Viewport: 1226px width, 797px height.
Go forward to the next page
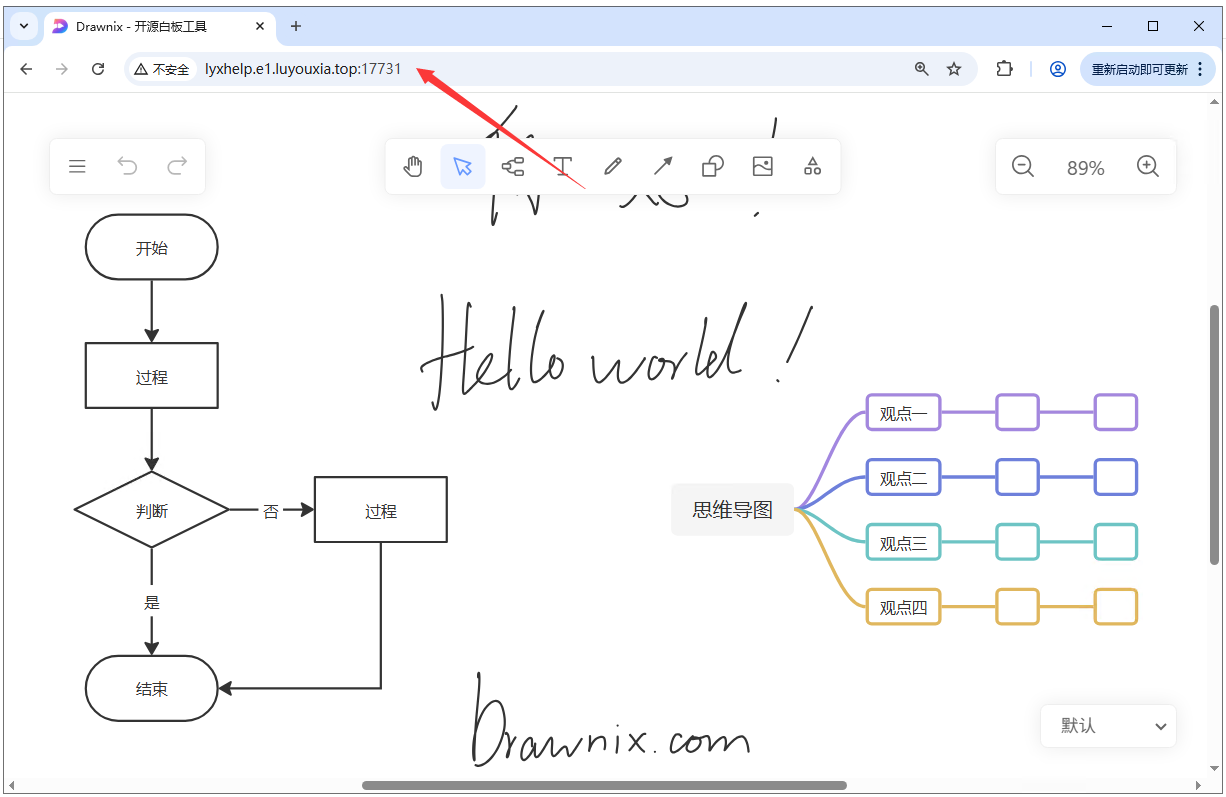click(x=62, y=69)
